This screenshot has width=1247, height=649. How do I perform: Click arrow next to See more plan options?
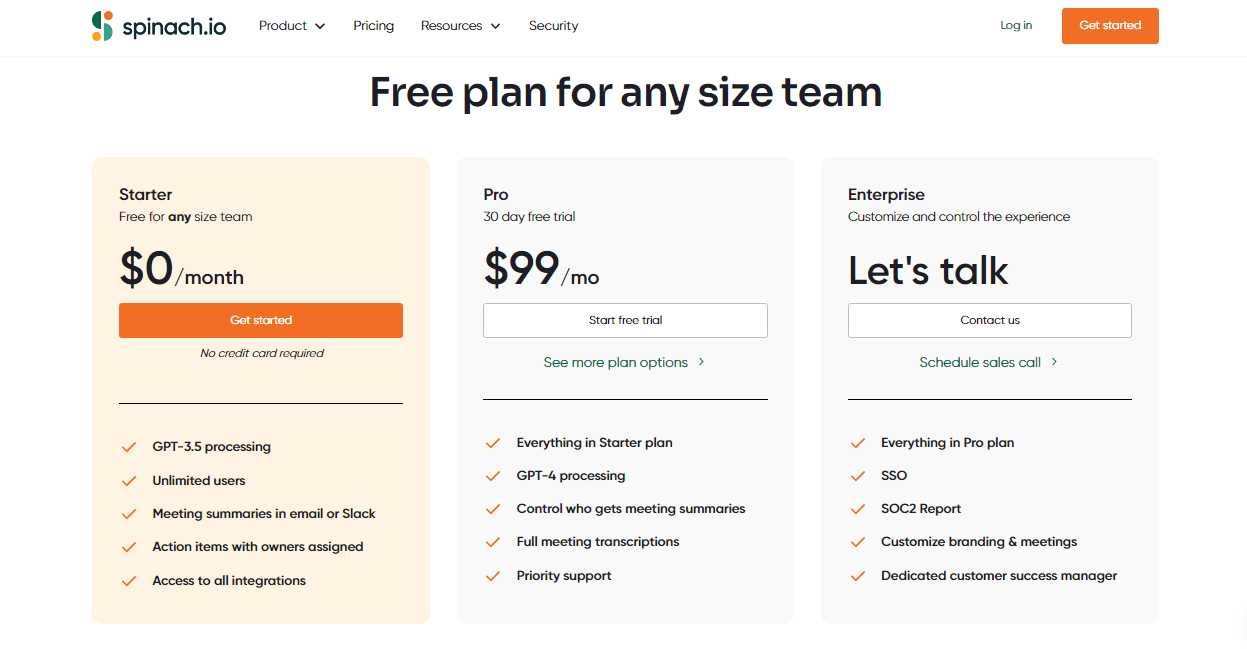[x=701, y=362]
